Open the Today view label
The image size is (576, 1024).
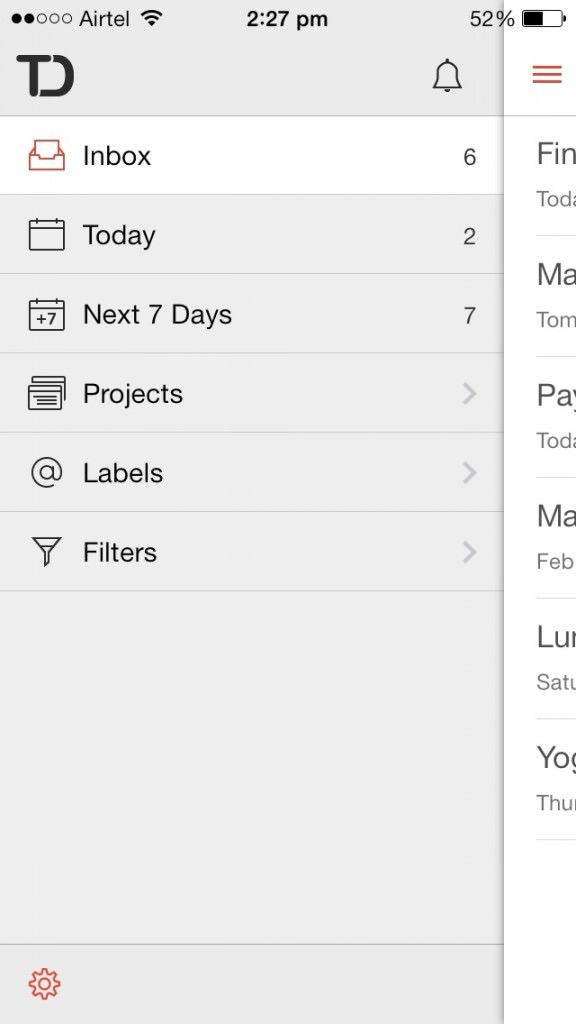pyautogui.click(x=119, y=236)
